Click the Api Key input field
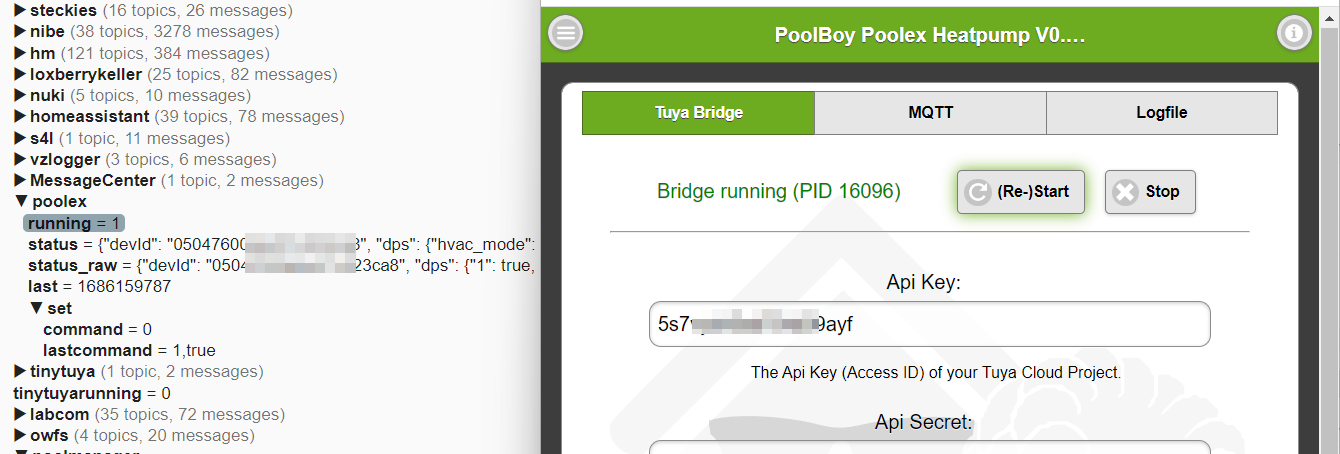The width and height of the screenshot is (1340, 454). (929, 324)
